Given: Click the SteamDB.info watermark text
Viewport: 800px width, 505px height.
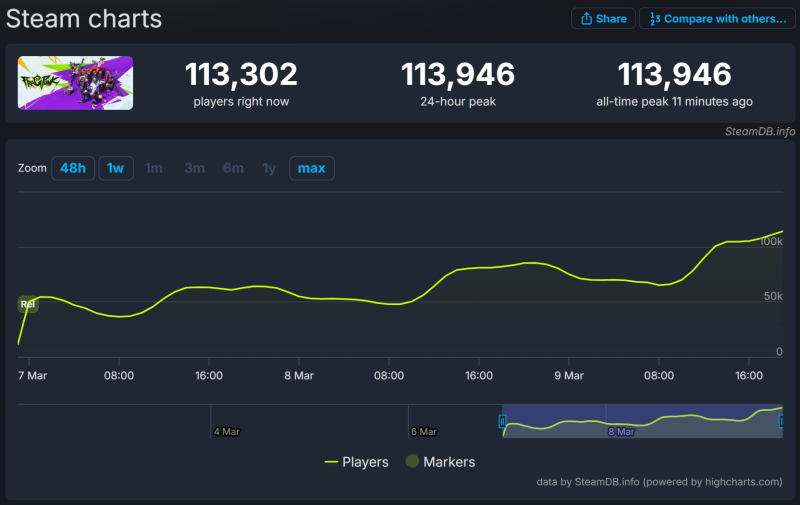Looking at the screenshot, I should click(760, 132).
